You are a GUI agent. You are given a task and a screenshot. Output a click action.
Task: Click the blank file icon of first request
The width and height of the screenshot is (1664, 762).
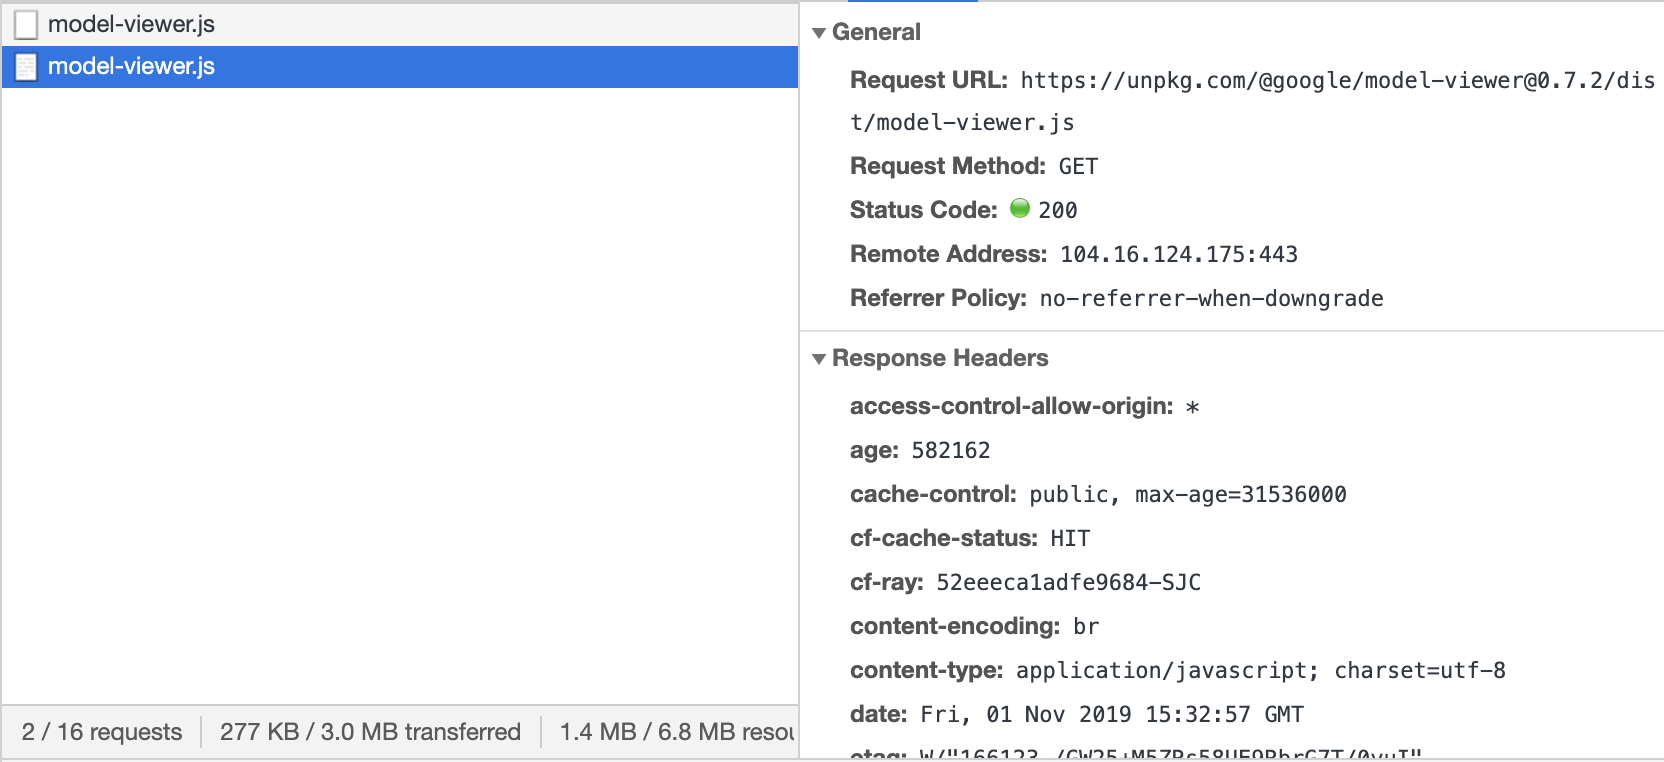26,25
